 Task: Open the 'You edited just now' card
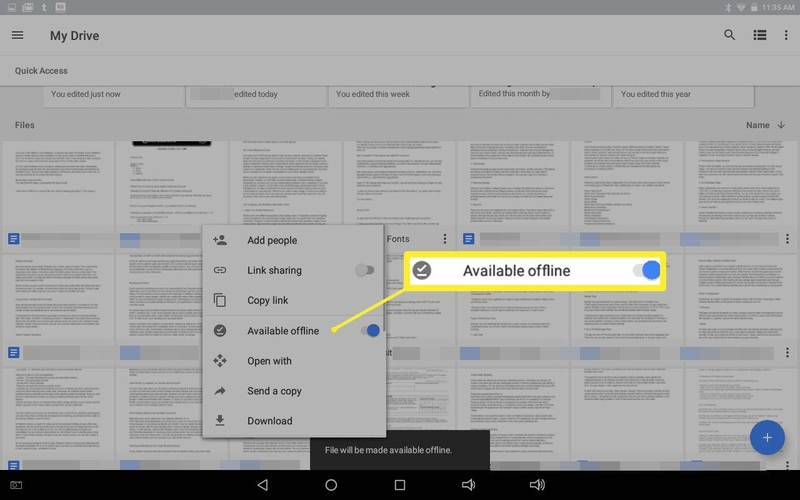[x=114, y=96]
